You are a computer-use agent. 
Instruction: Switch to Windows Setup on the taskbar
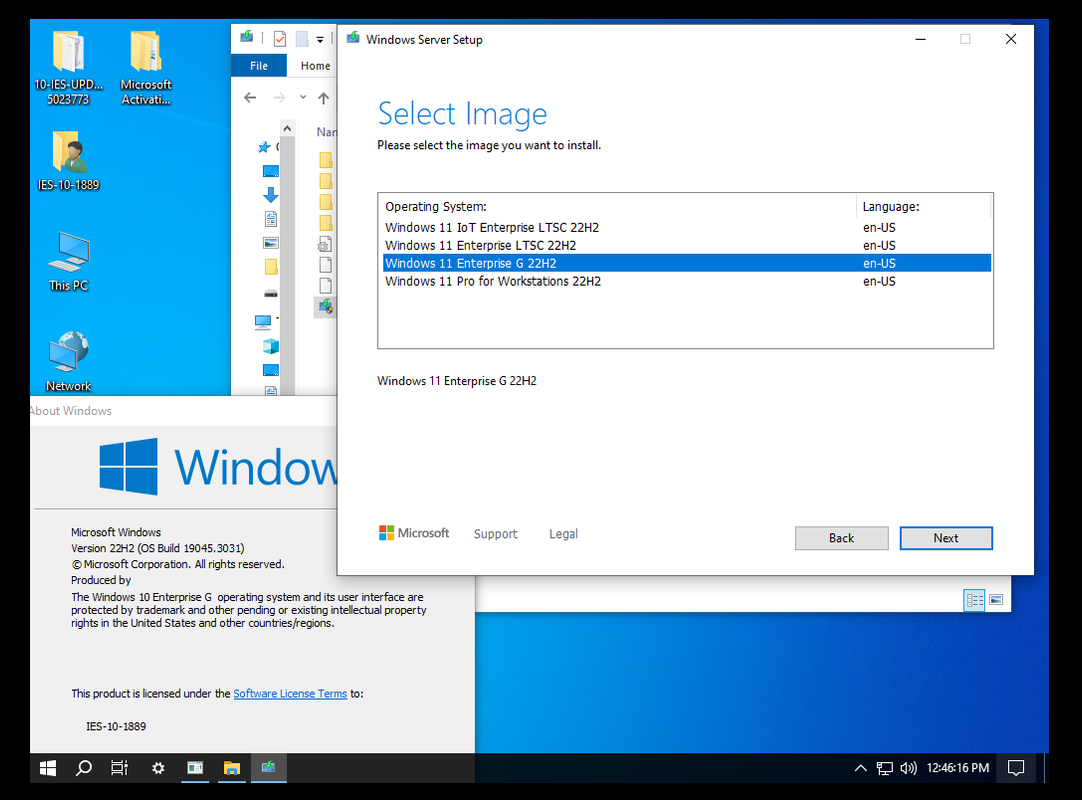[268, 768]
